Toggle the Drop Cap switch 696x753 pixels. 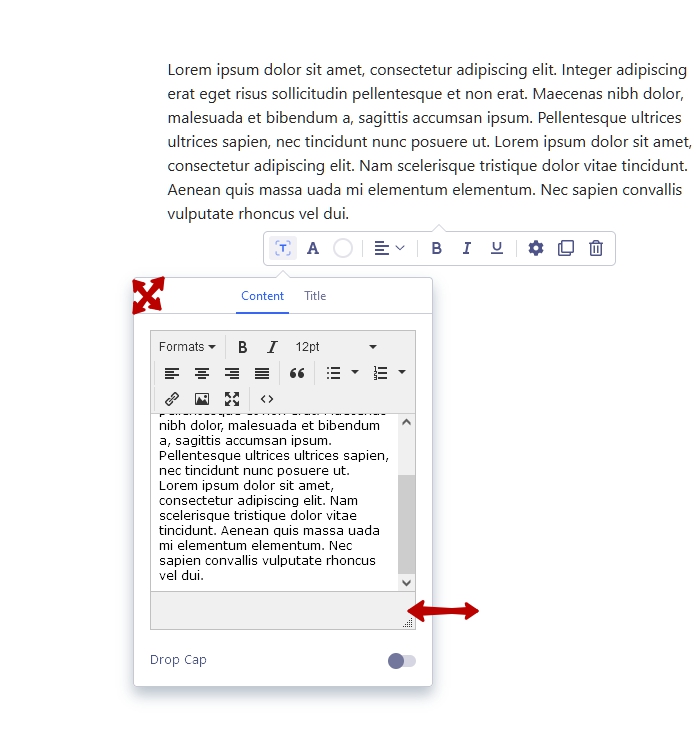[x=402, y=661]
